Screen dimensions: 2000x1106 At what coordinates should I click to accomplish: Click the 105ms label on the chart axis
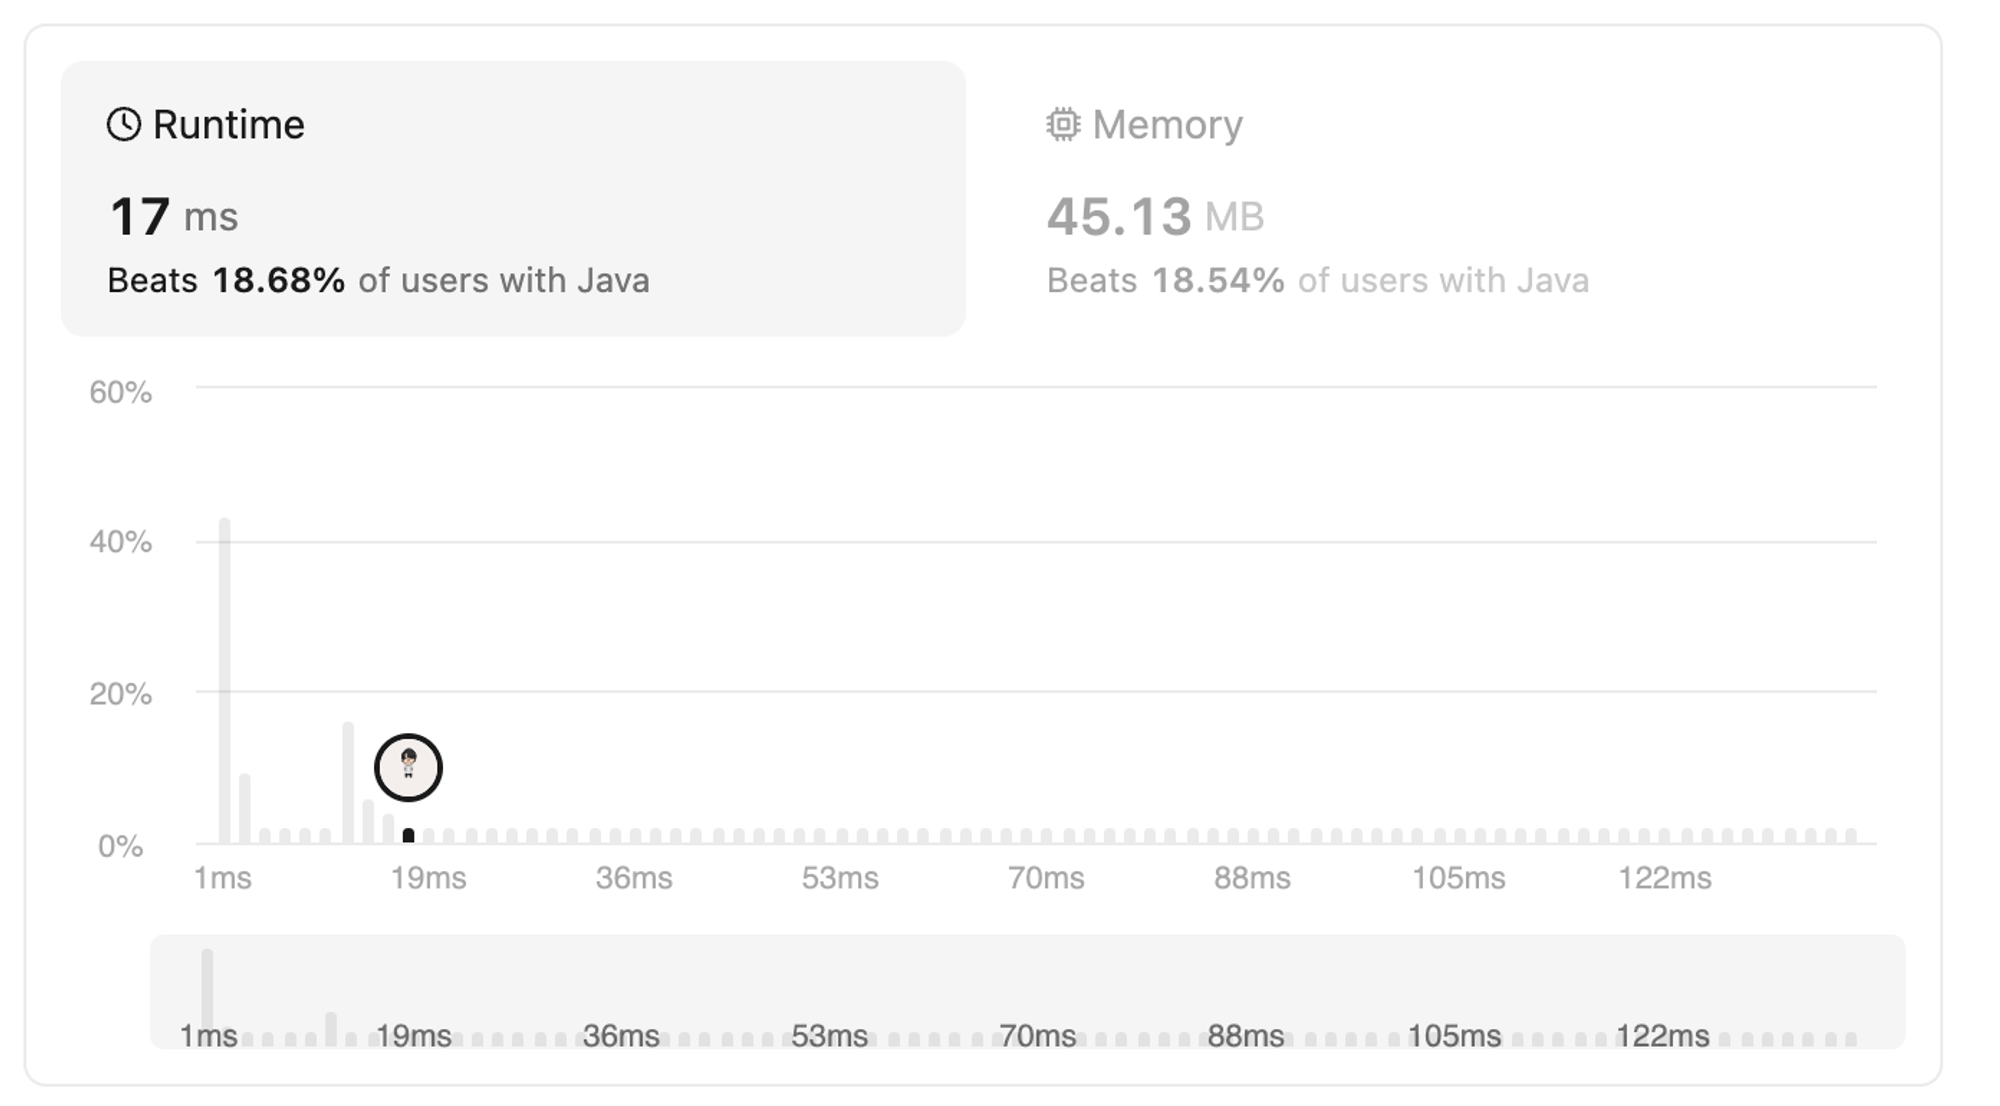tap(1458, 878)
